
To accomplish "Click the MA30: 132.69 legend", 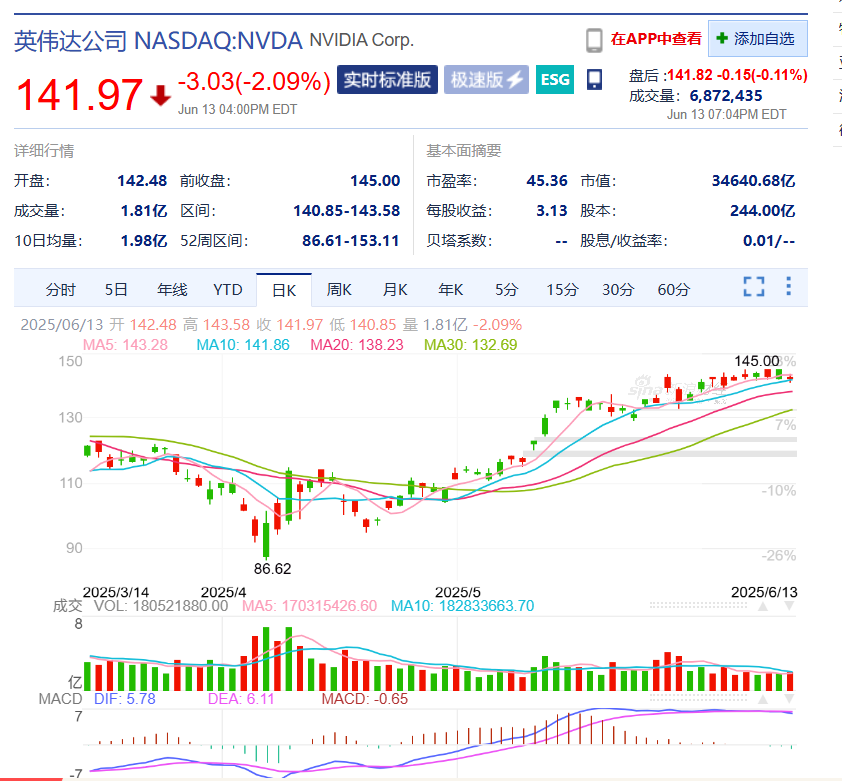I will [470, 345].
